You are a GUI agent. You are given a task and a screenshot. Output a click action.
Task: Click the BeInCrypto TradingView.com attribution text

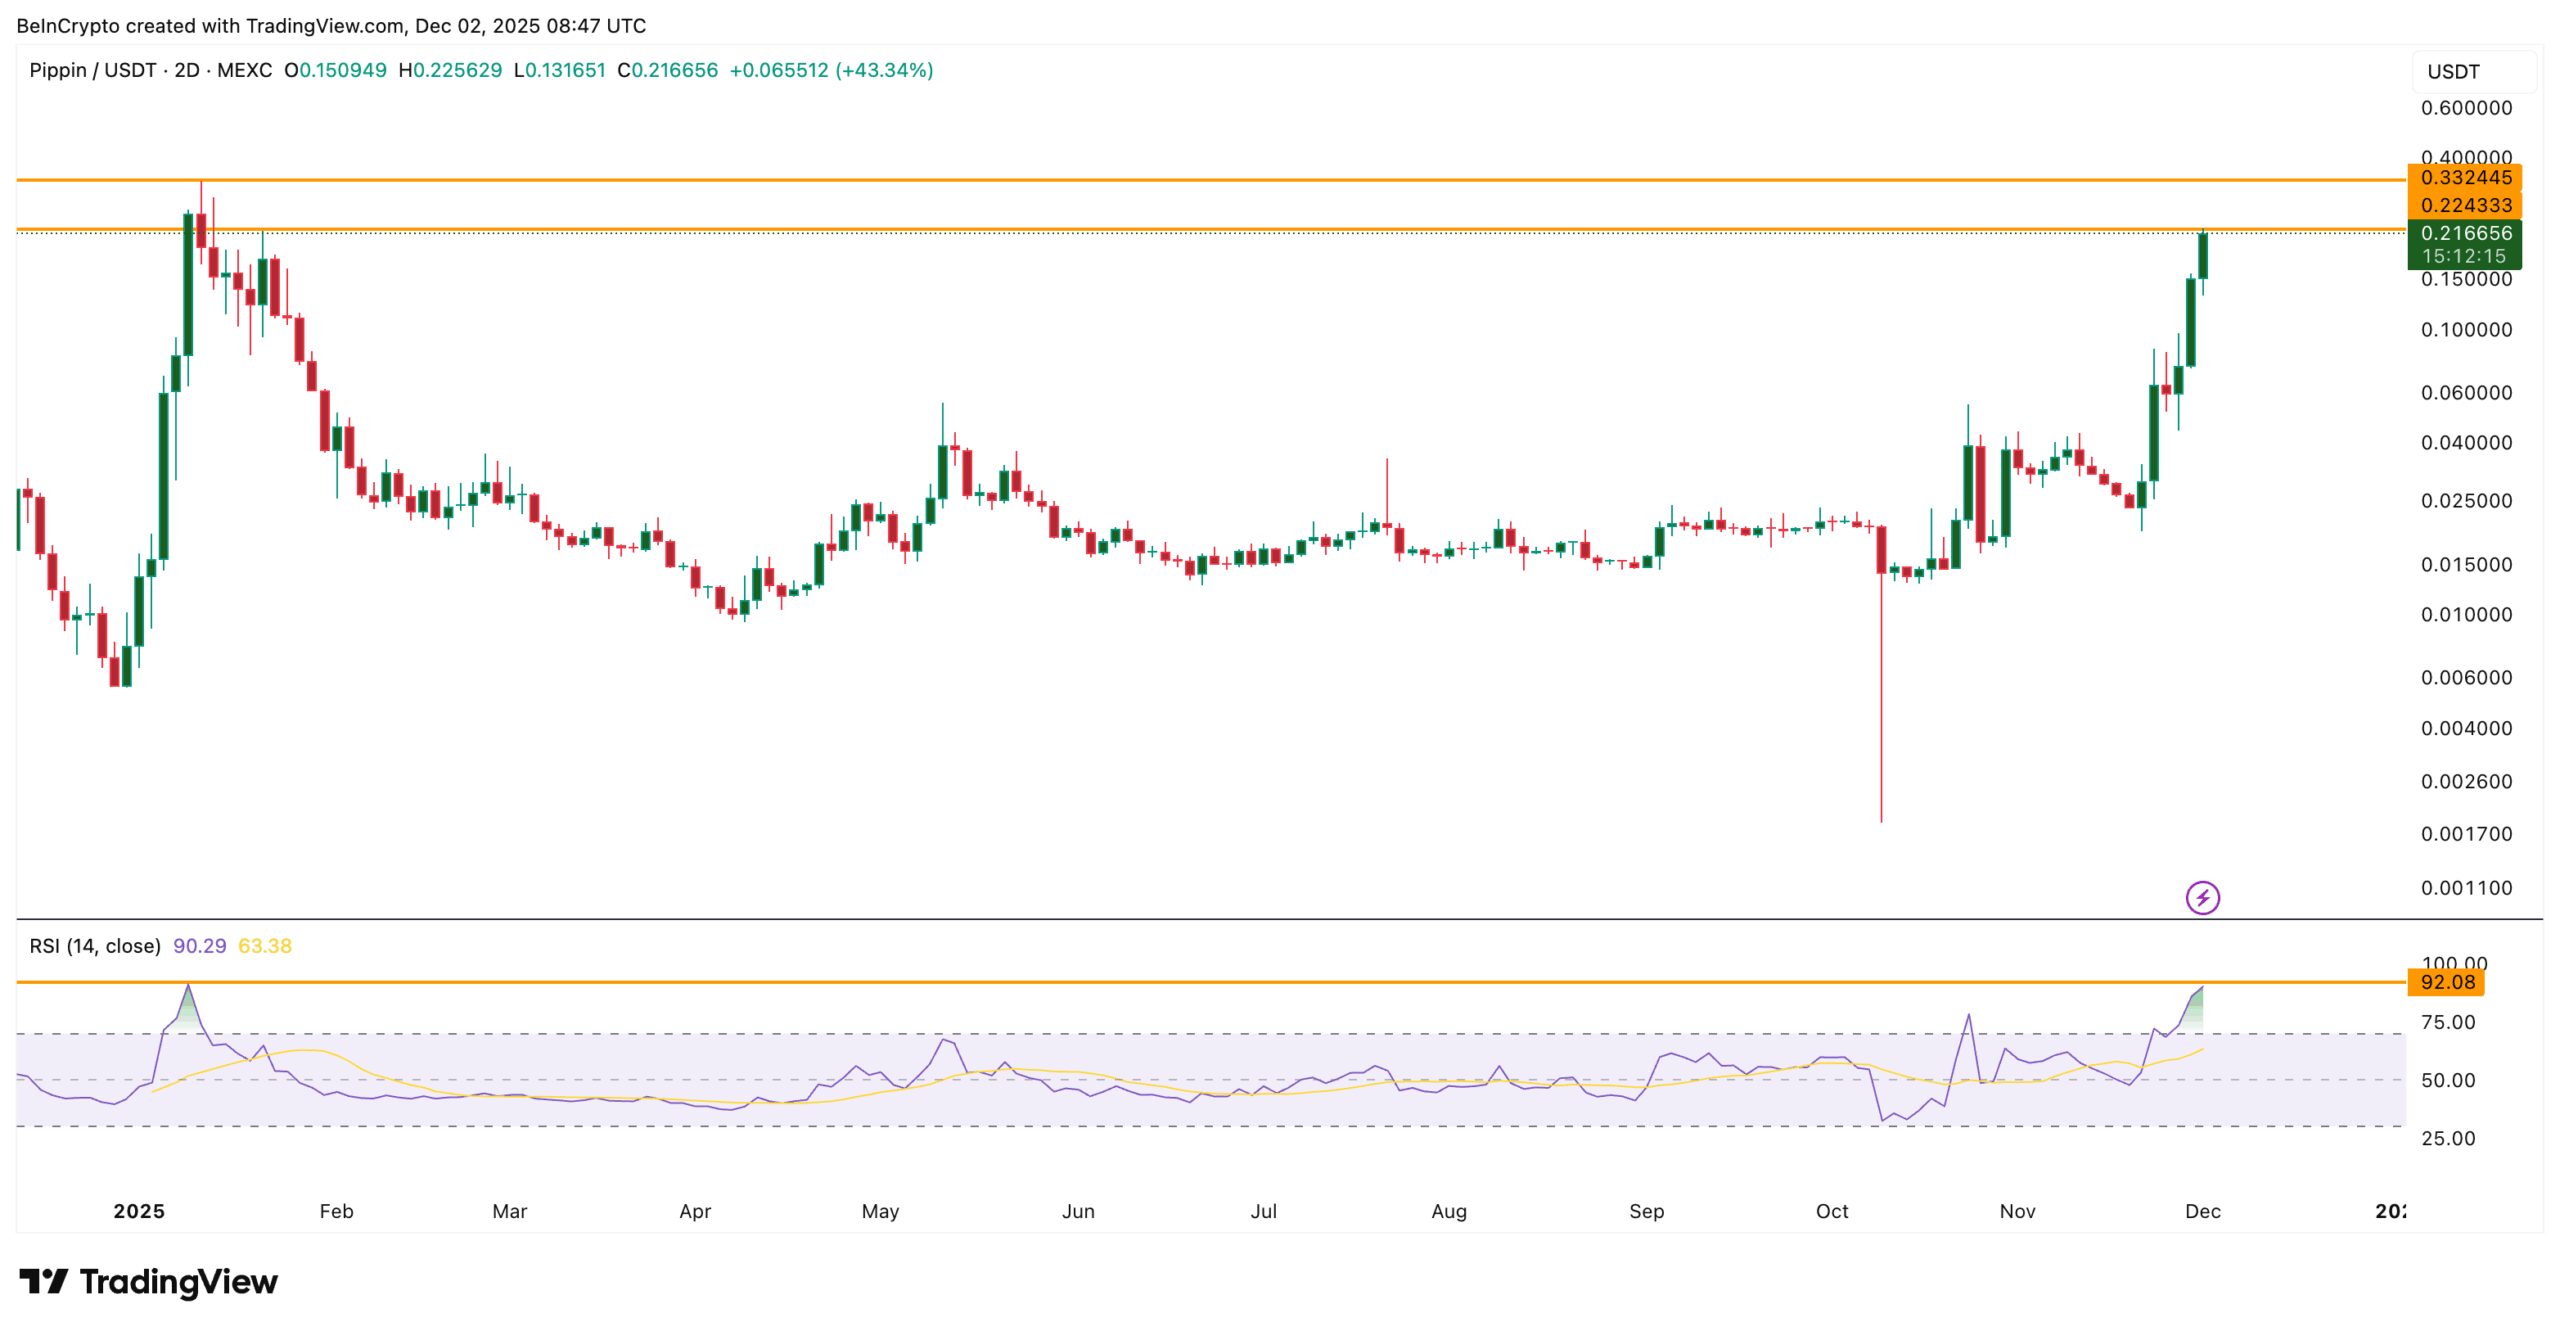click(331, 25)
